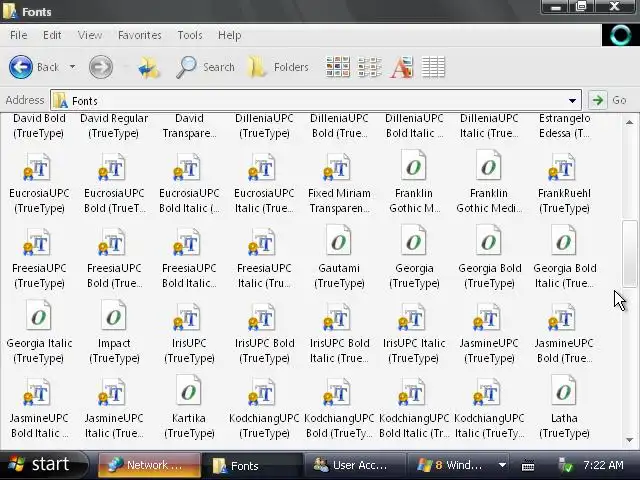Open the Help menu
Viewport: 640px width, 480px height.
click(x=229, y=36)
